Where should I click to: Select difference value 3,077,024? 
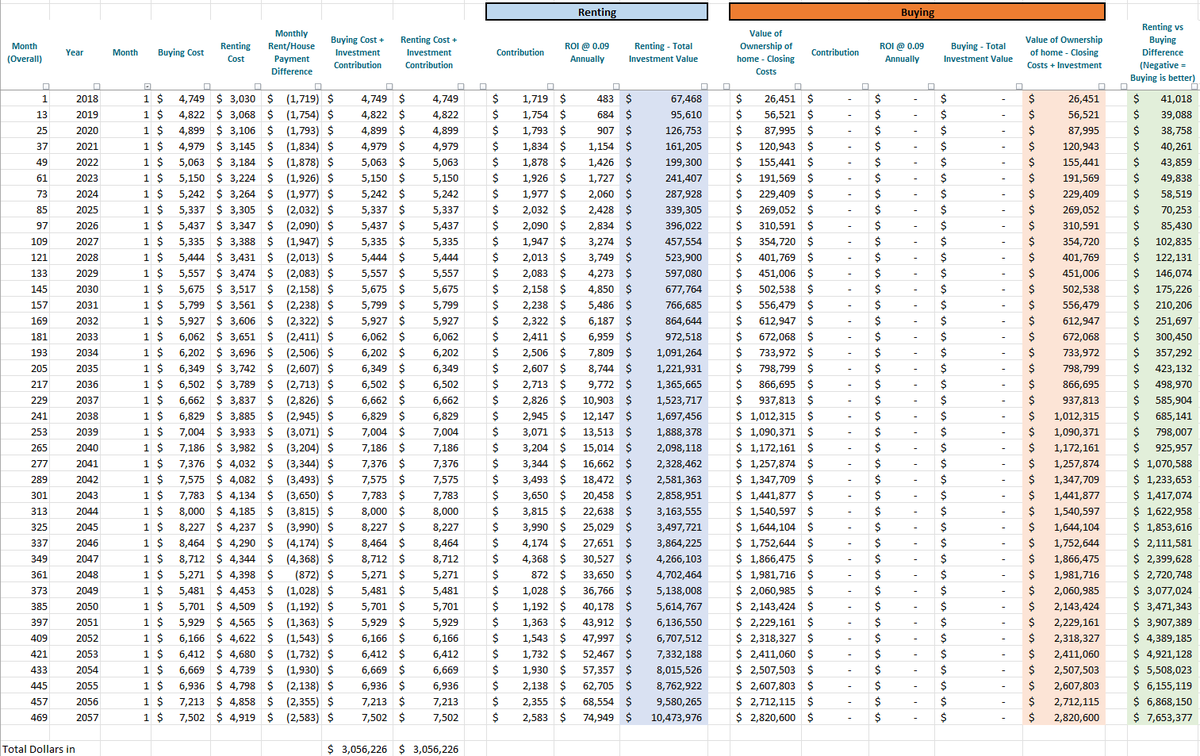coord(1160,591)
